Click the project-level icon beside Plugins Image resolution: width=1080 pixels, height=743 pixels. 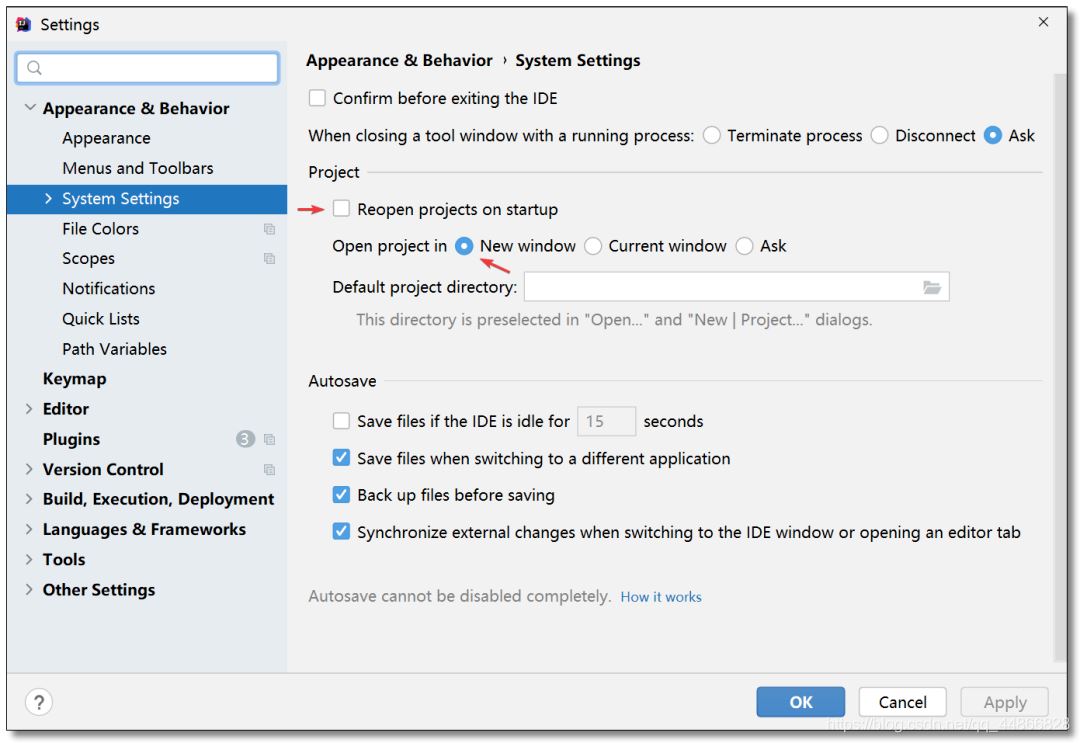coord(269,439)
